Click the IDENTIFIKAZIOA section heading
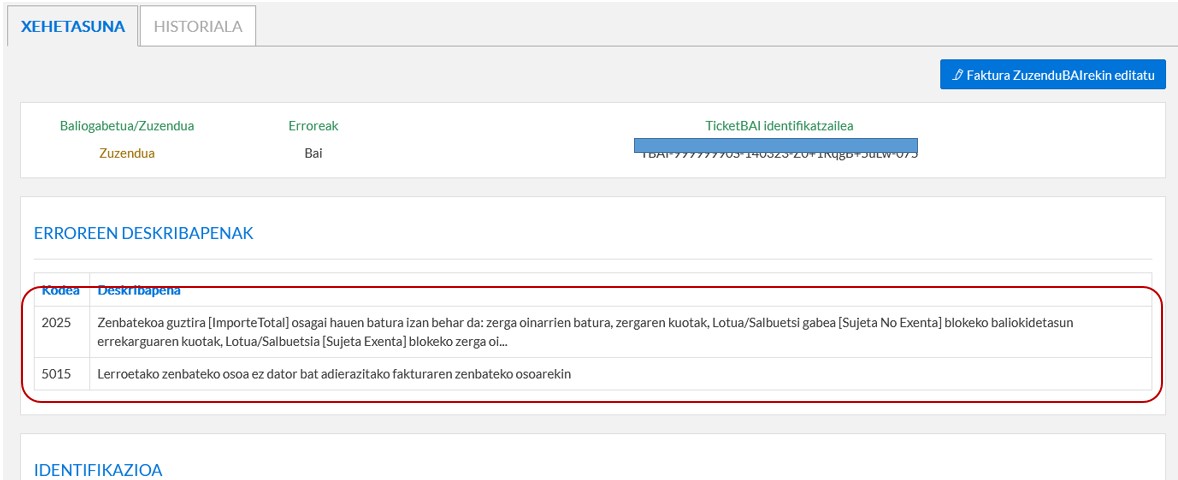Image resolution: width=1178 pixels, height=480 pixels. [98, 469]
